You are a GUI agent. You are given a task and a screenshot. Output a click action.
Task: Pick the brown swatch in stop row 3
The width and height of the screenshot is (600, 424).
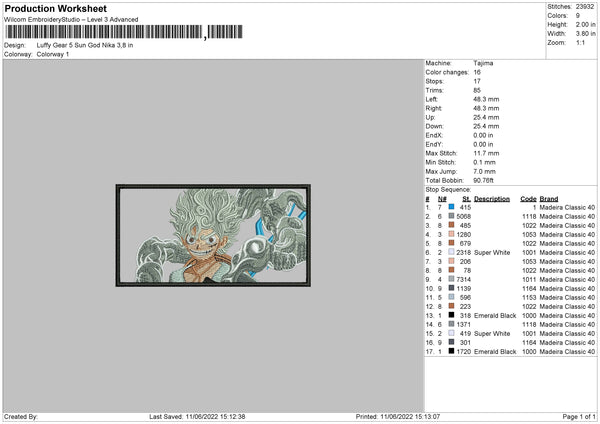tap(452, 225)
